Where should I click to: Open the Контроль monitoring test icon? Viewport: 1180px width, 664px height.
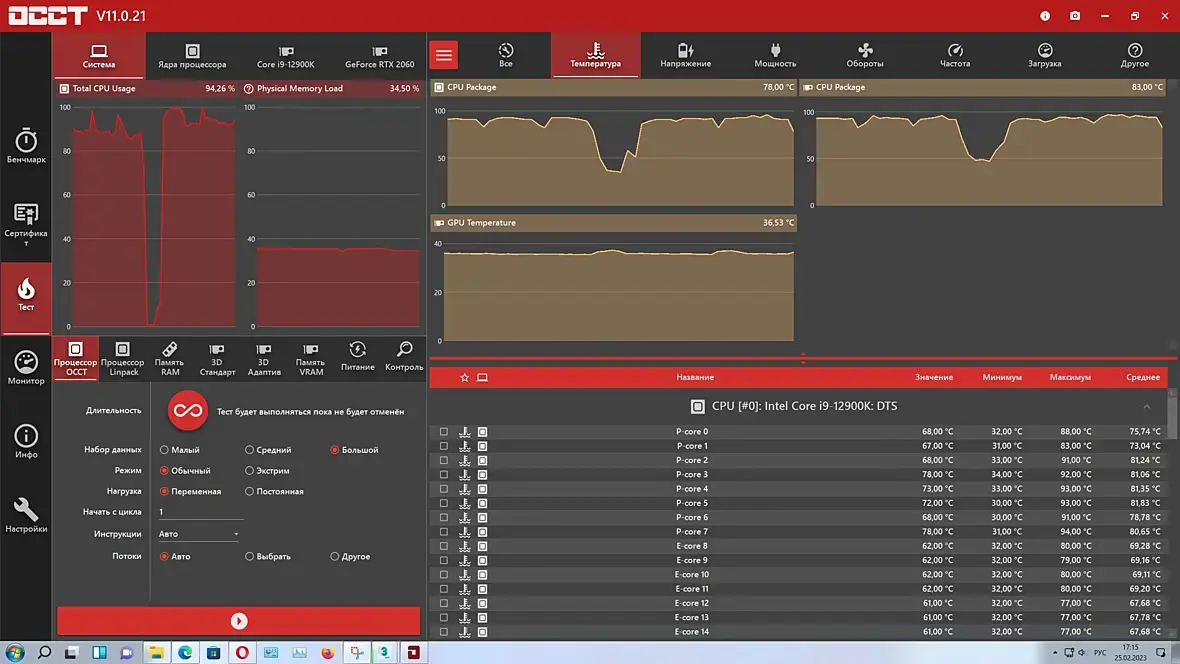[404, 355]
